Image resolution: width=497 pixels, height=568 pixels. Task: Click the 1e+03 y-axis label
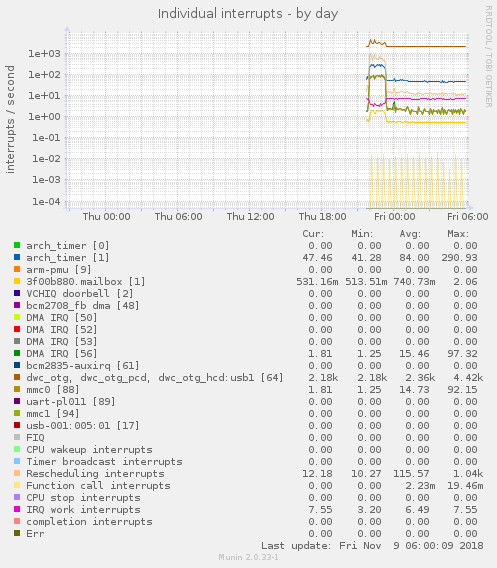point(44,54)
